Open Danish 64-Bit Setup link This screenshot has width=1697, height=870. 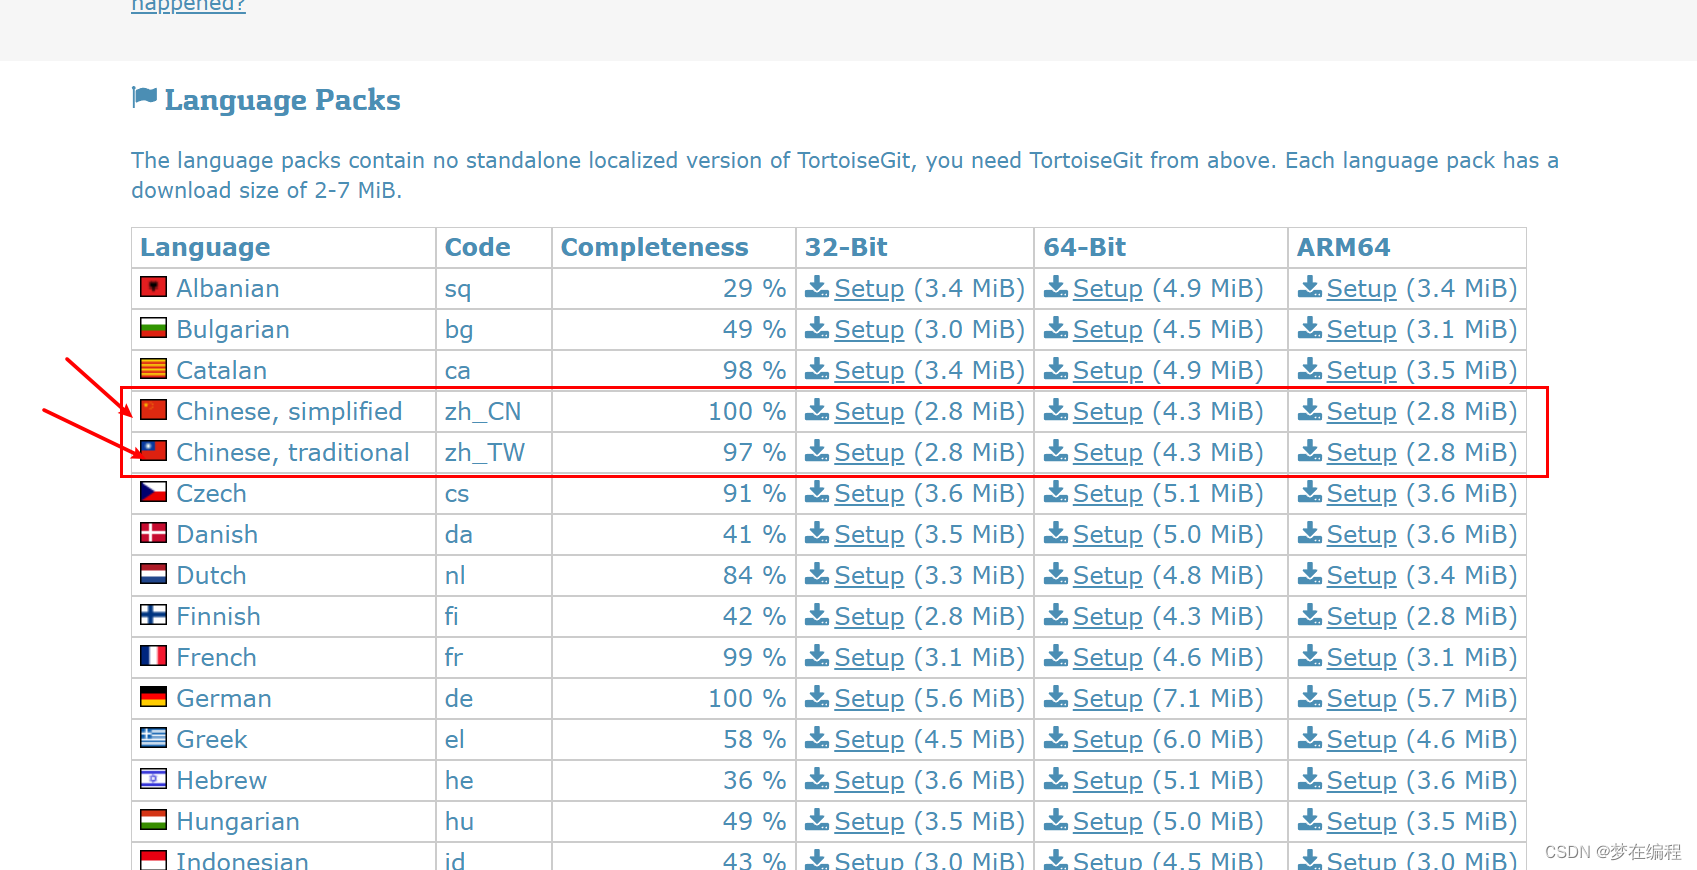coord(1108,535)
